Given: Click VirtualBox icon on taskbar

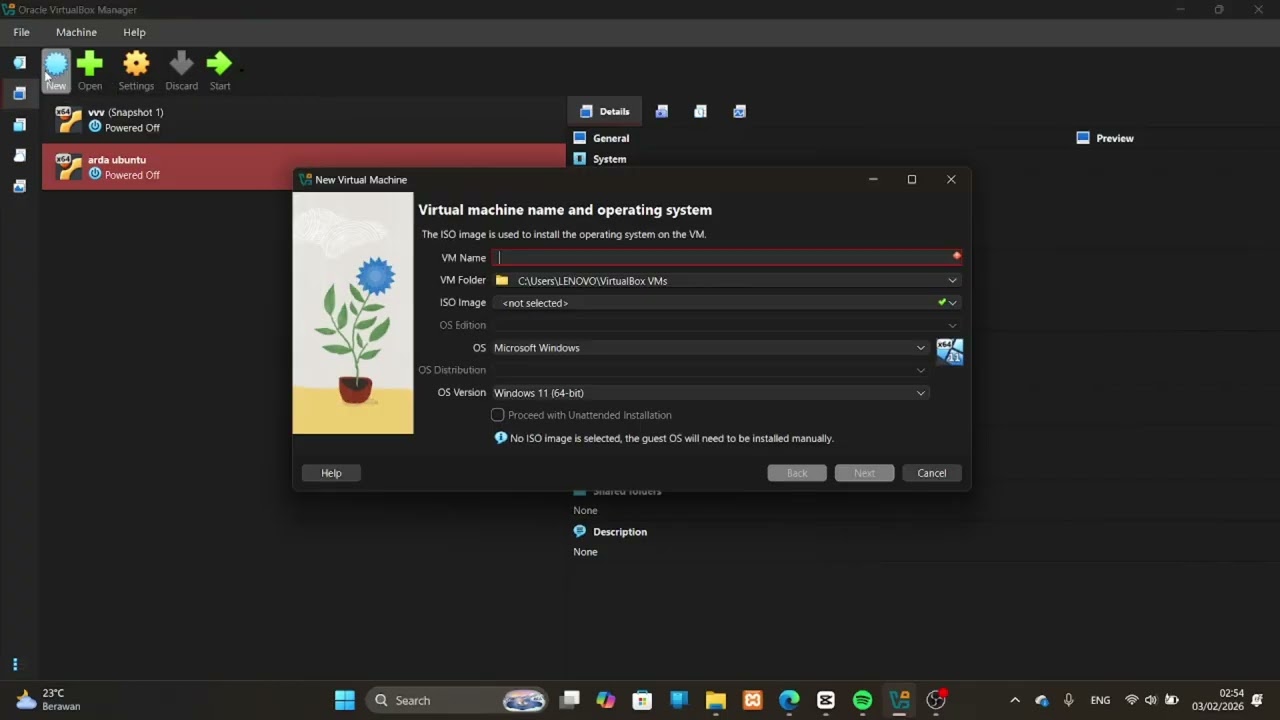Looking at the screenshot, I should click(900, 700).
